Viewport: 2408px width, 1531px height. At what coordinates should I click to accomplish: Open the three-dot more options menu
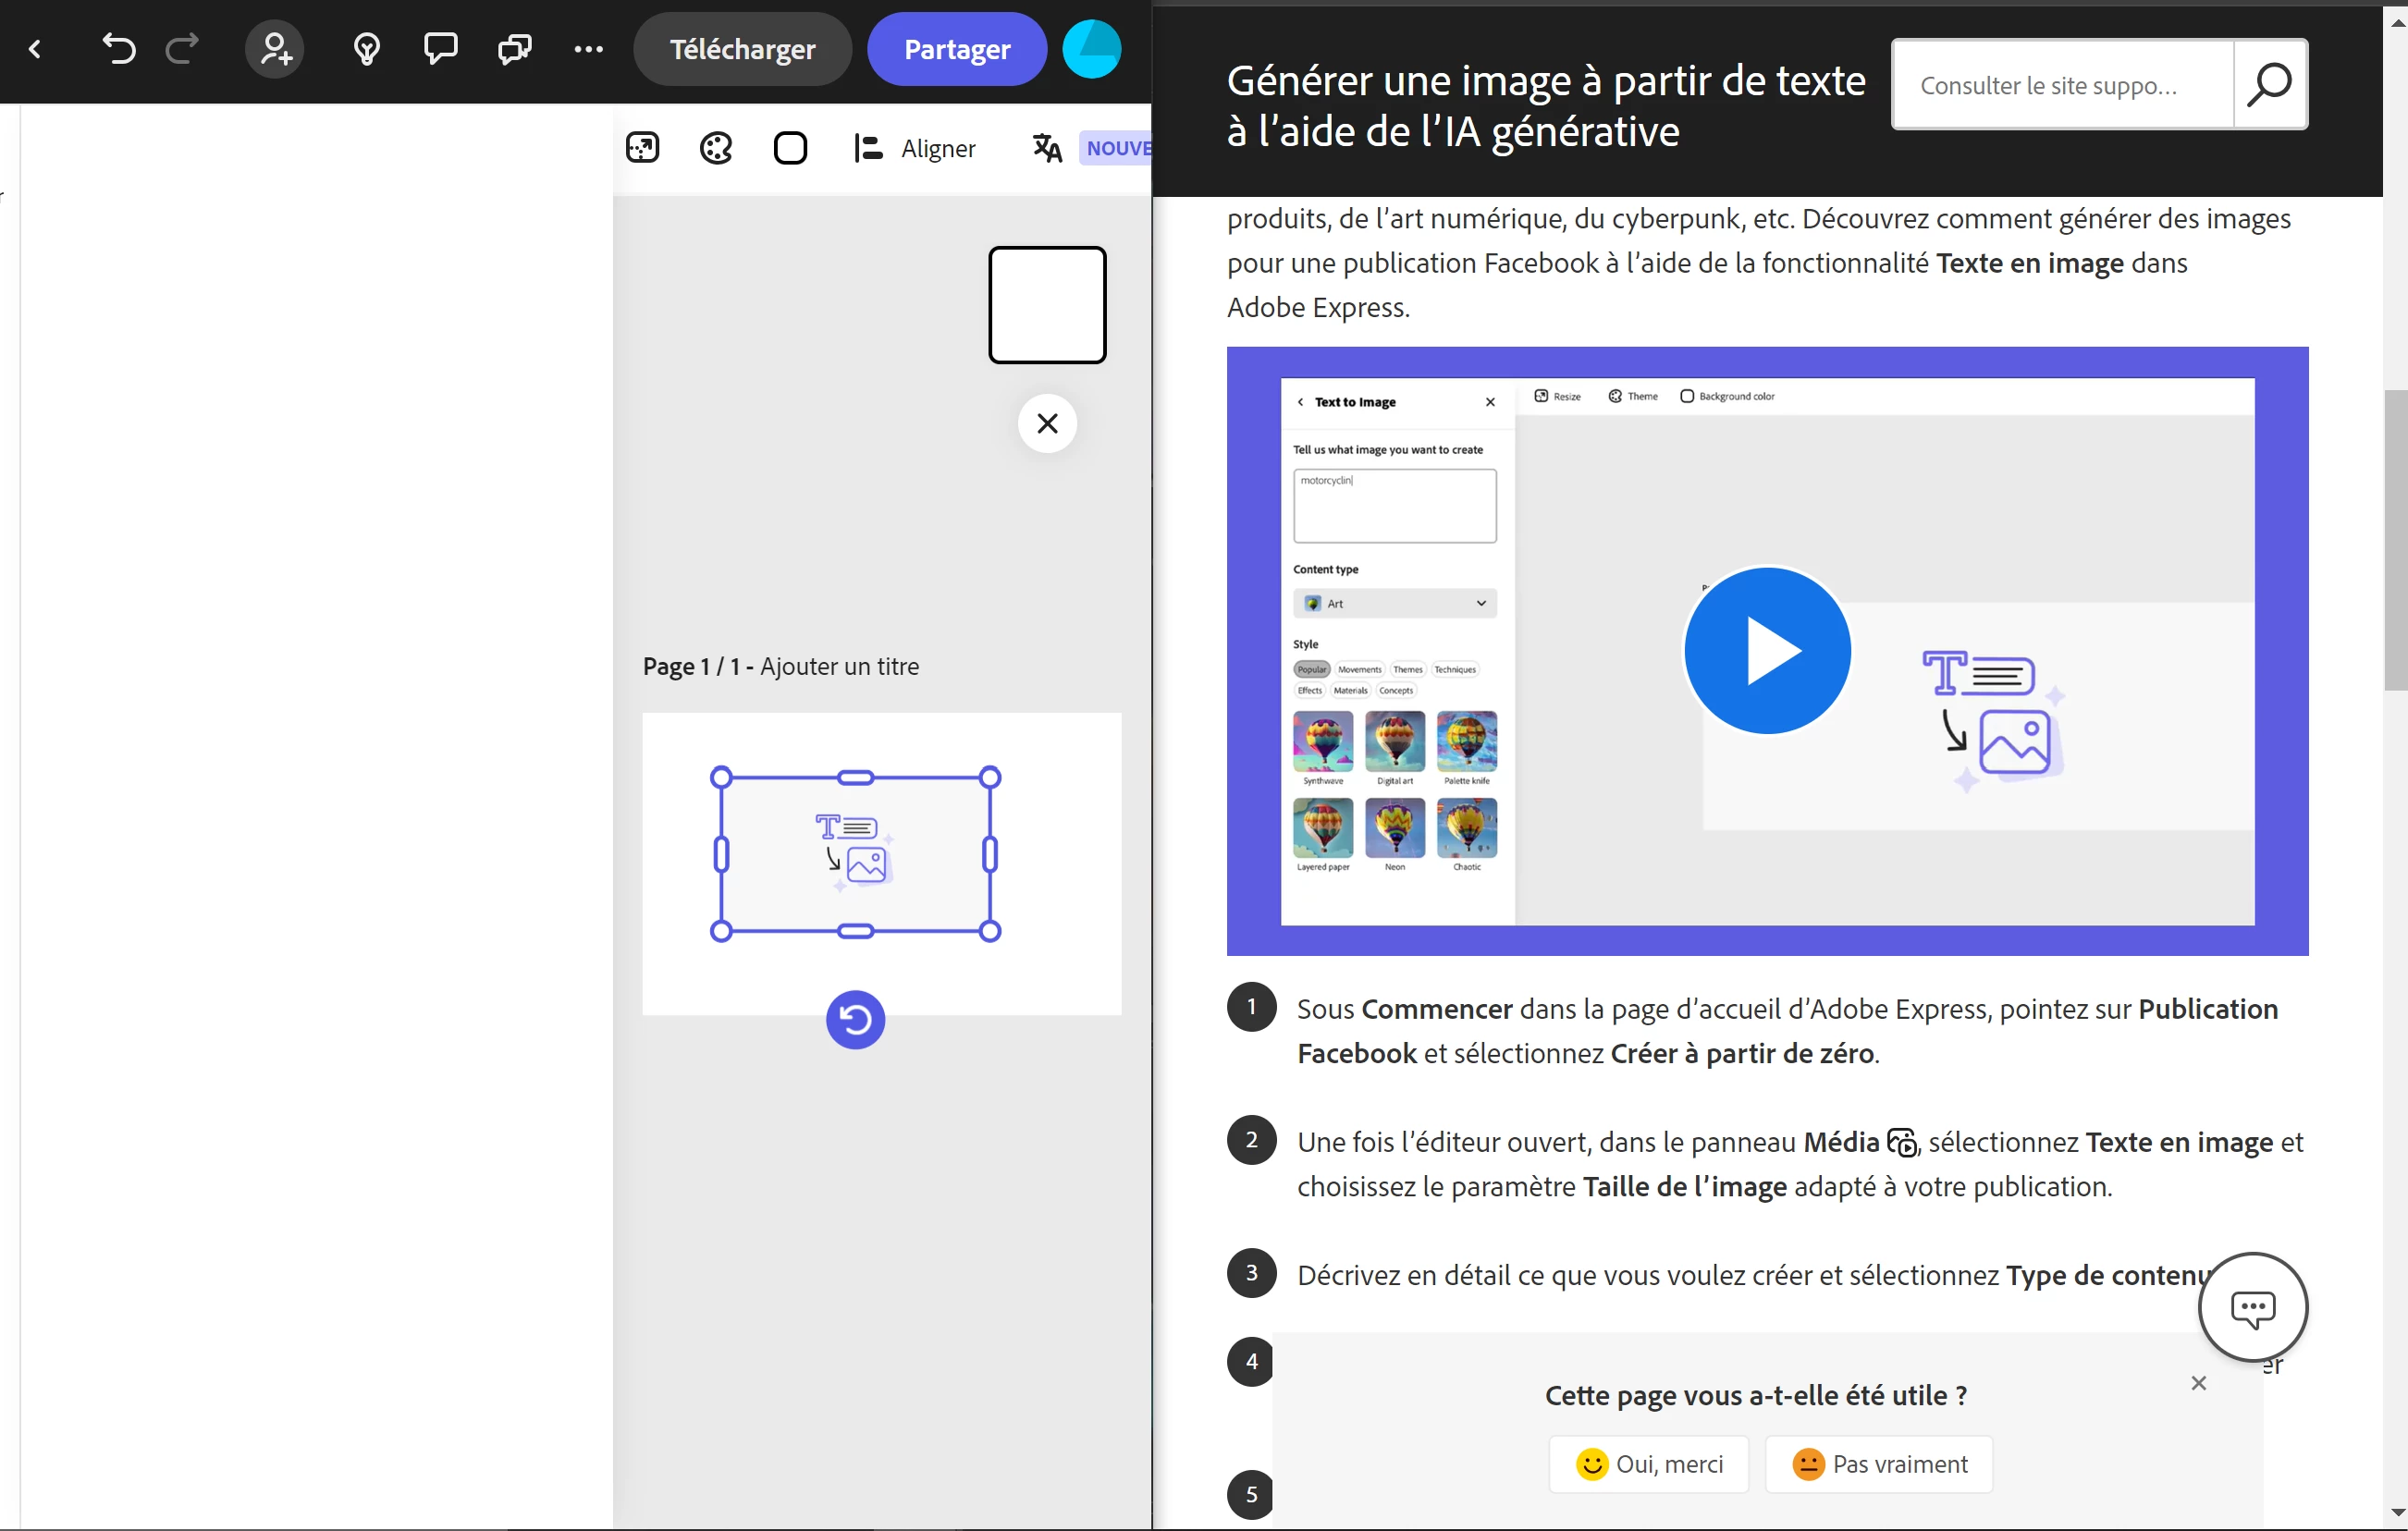[588, 48]
